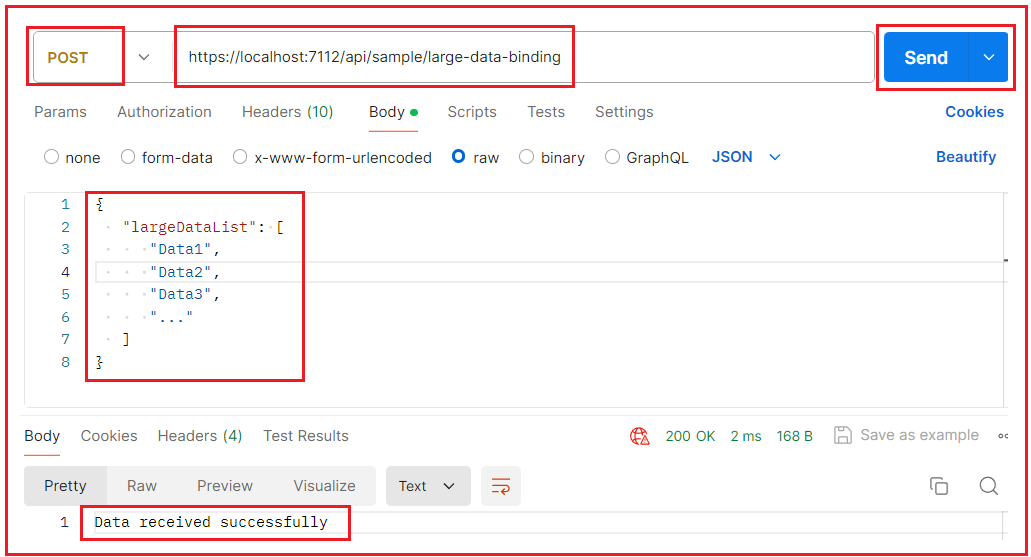Open the Scripts tab
The image size is (1031, 557).
click(x=472, y=112)
